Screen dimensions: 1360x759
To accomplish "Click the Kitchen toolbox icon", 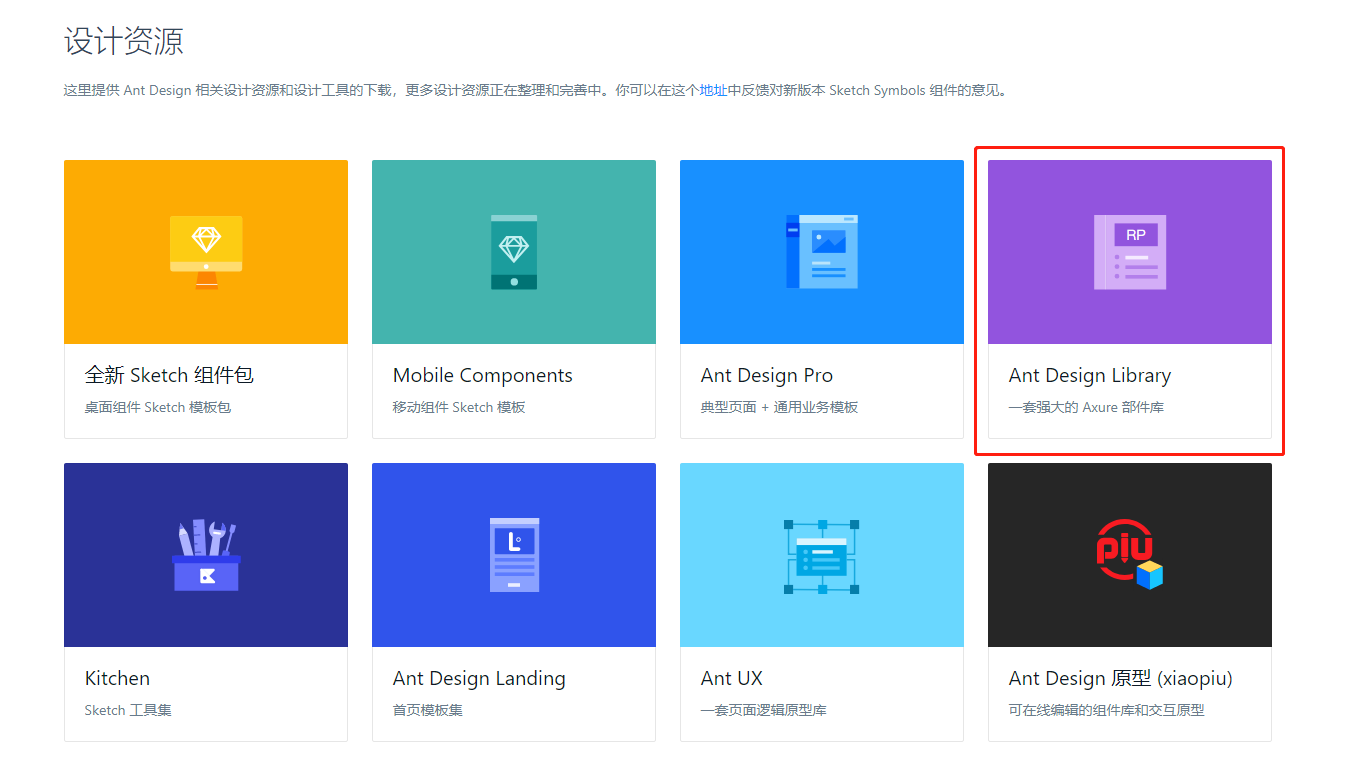I will pyautogui.click(x=206, y=555).
